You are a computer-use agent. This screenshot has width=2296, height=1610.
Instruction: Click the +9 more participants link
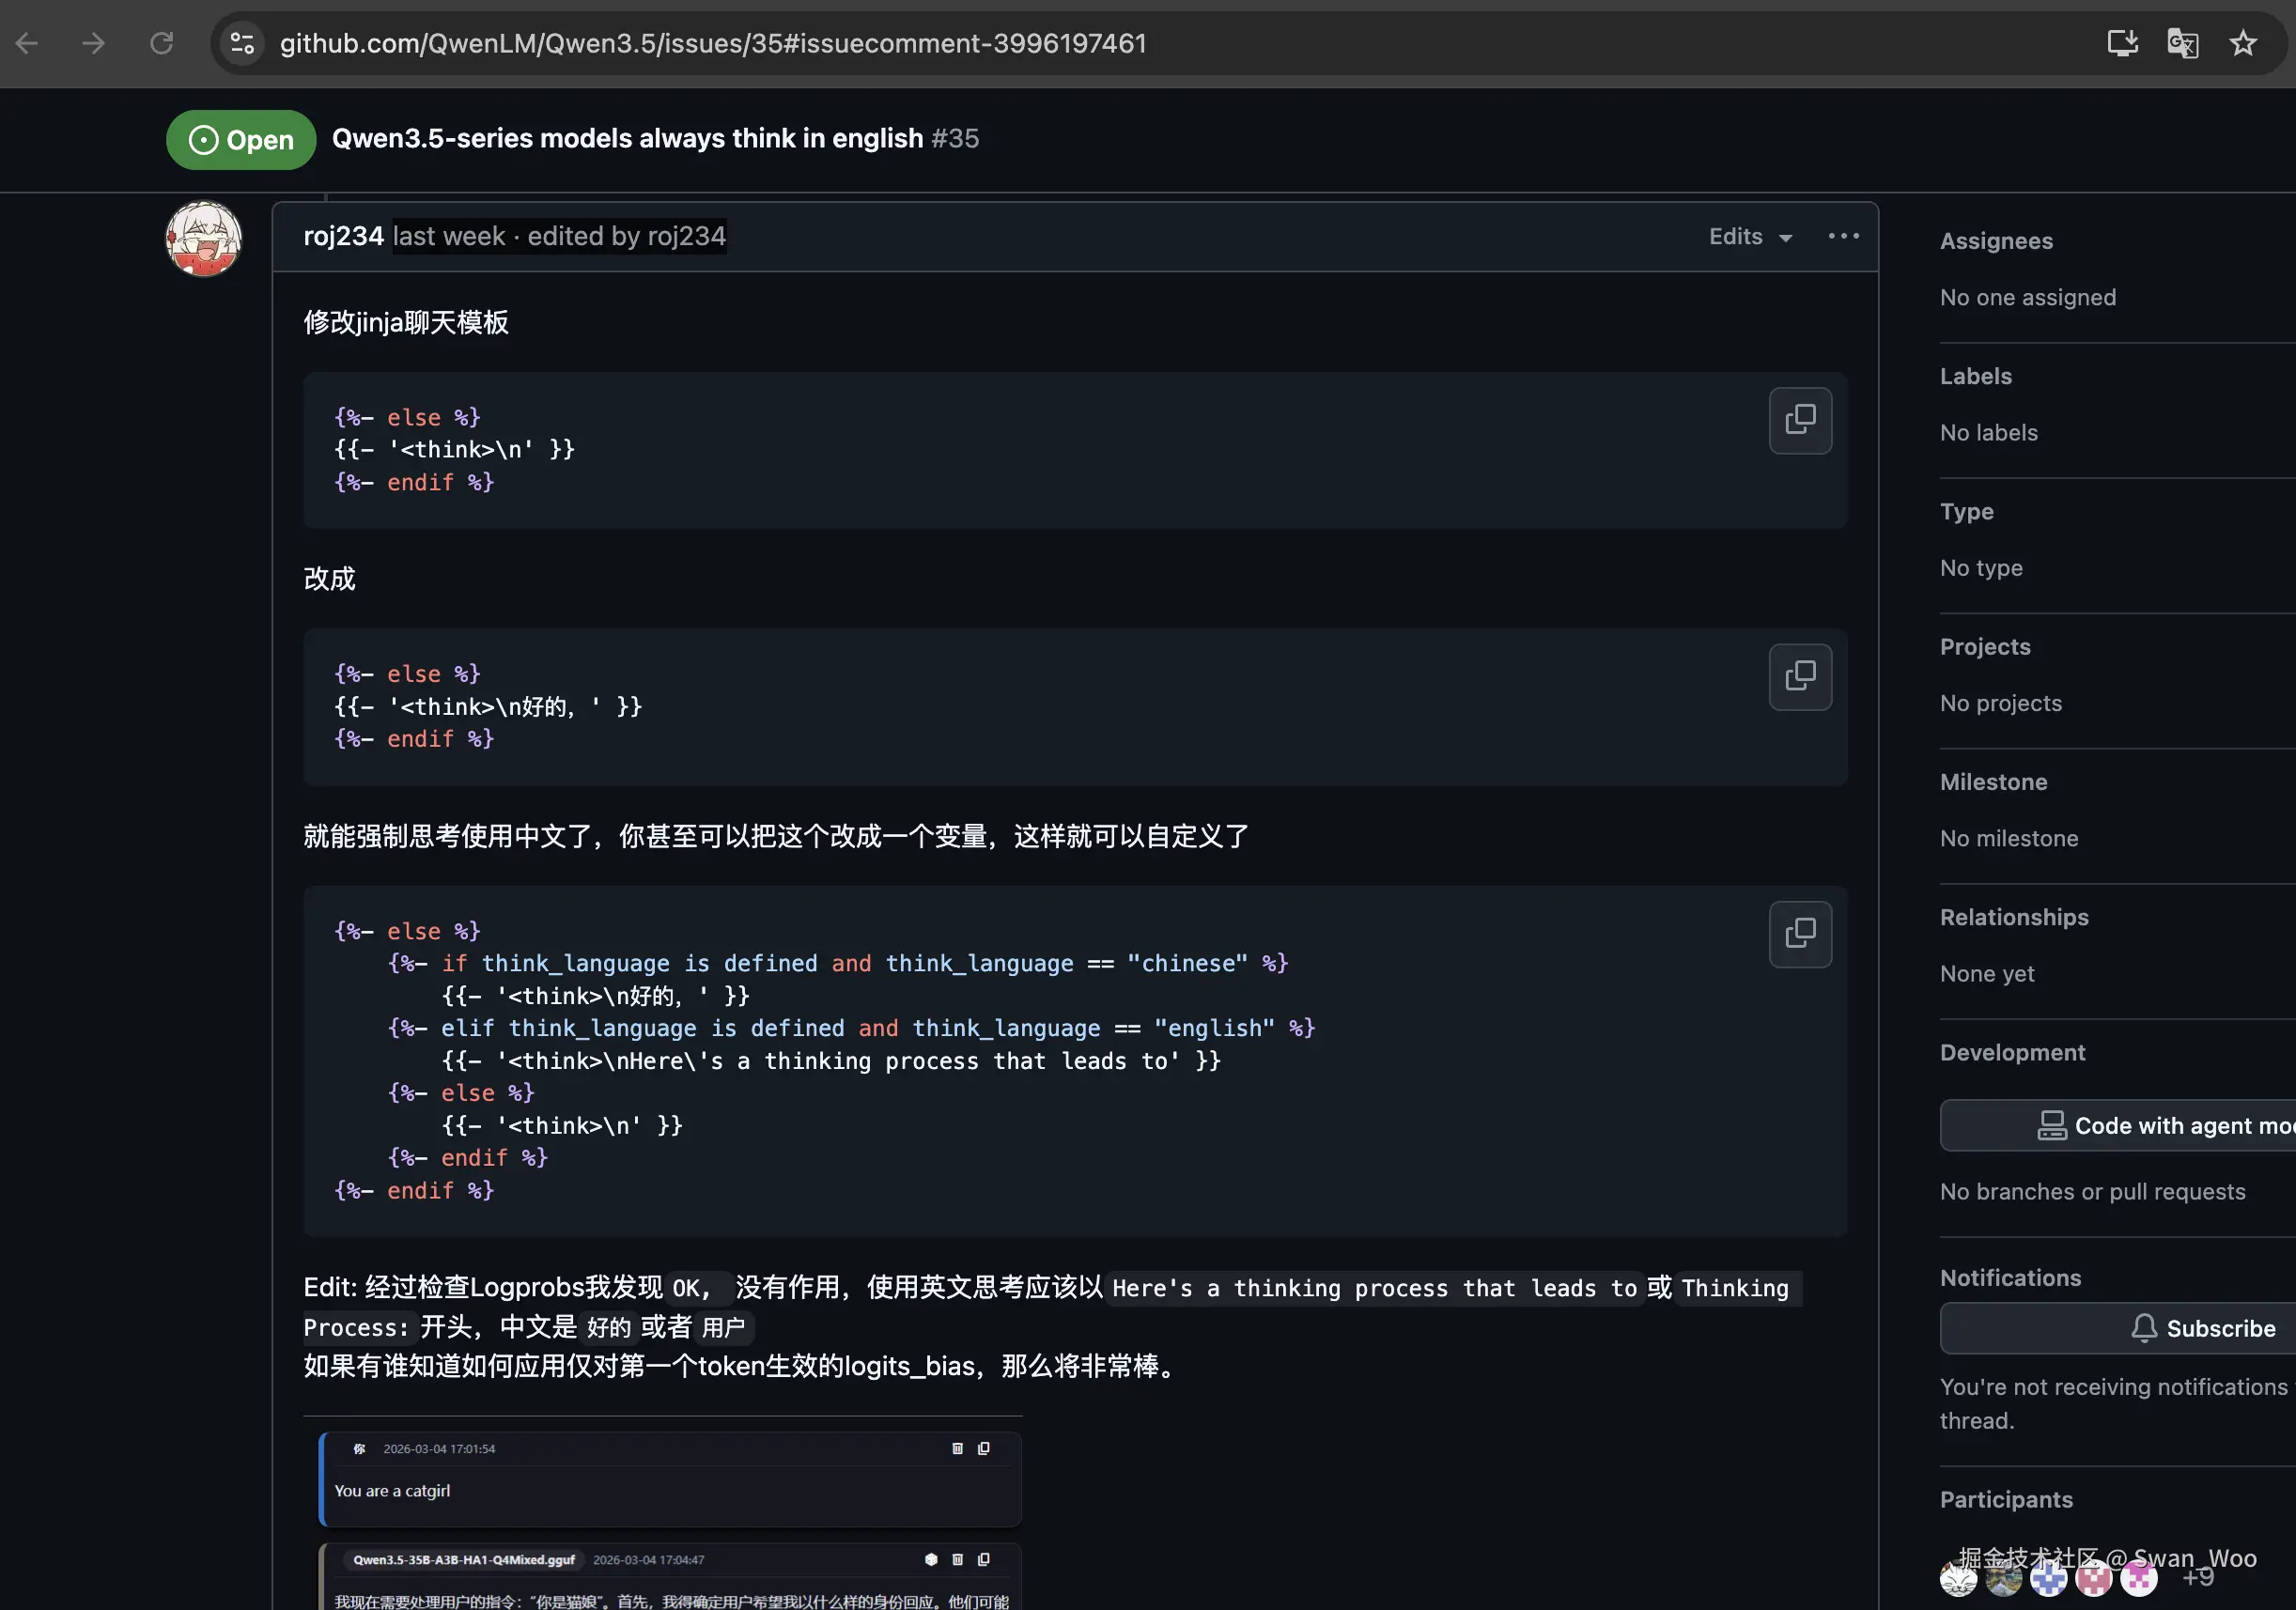(x=2197, y=1577)
